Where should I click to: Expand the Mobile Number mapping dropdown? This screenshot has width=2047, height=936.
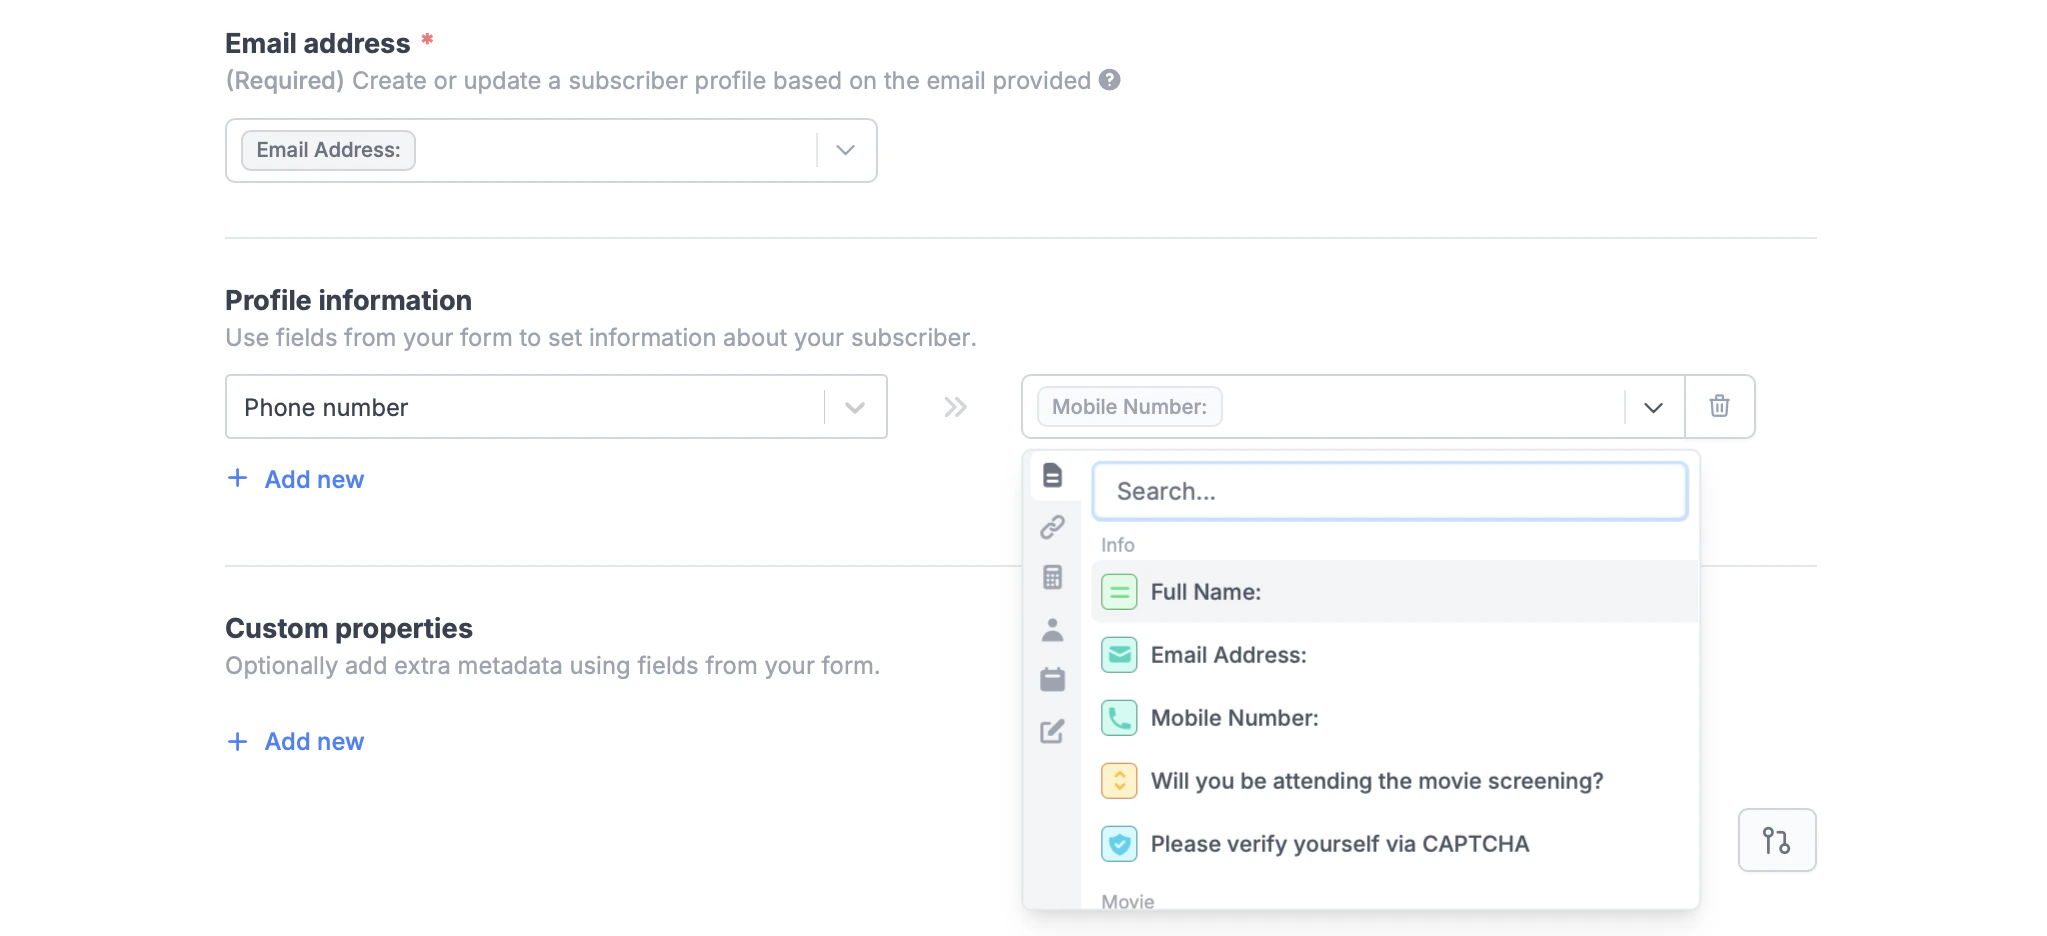(x=1652, y=406)
